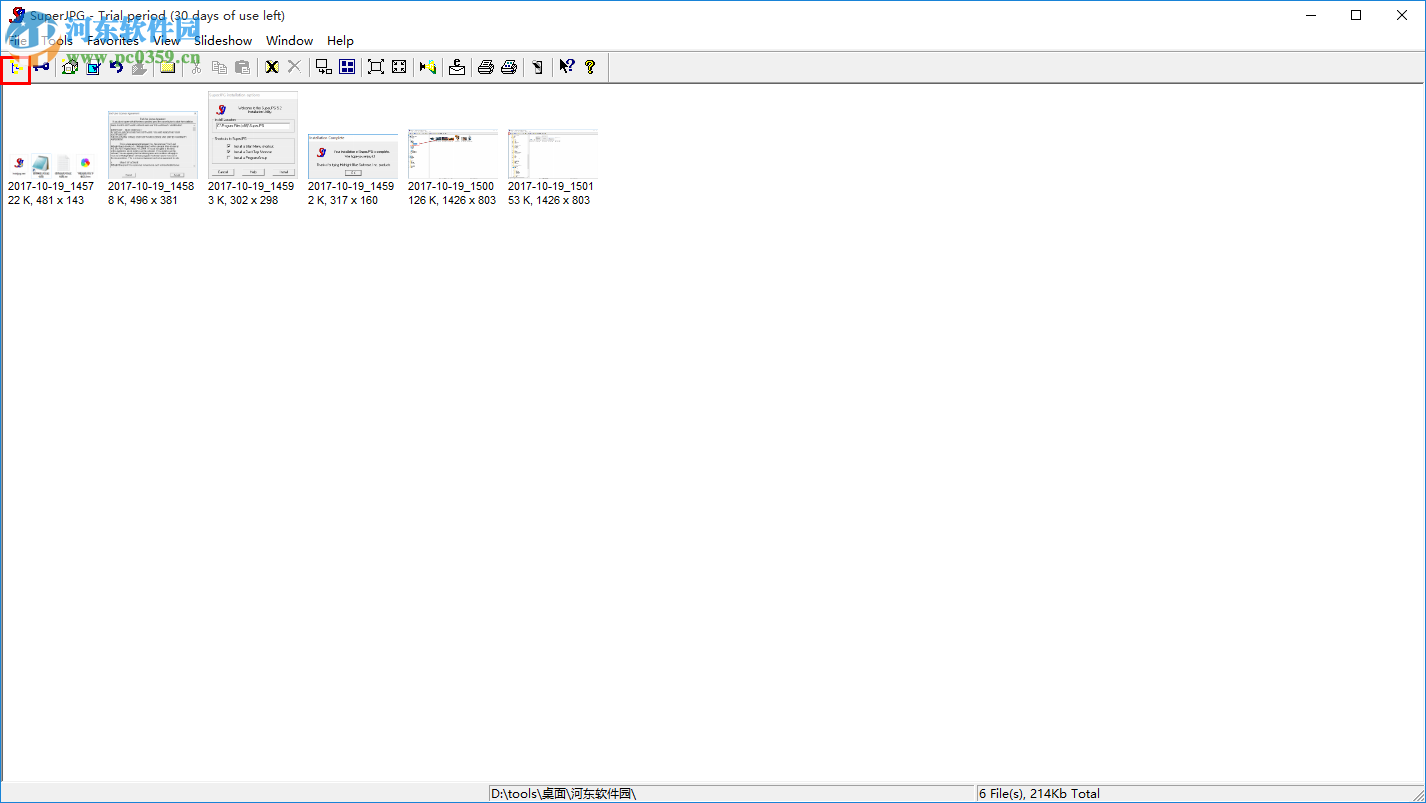Image resolution: width=1426 pixels, height=803 pixels.
Task: Click the '126 K, 1426 x 803' file info text
Action: (452, 200)
